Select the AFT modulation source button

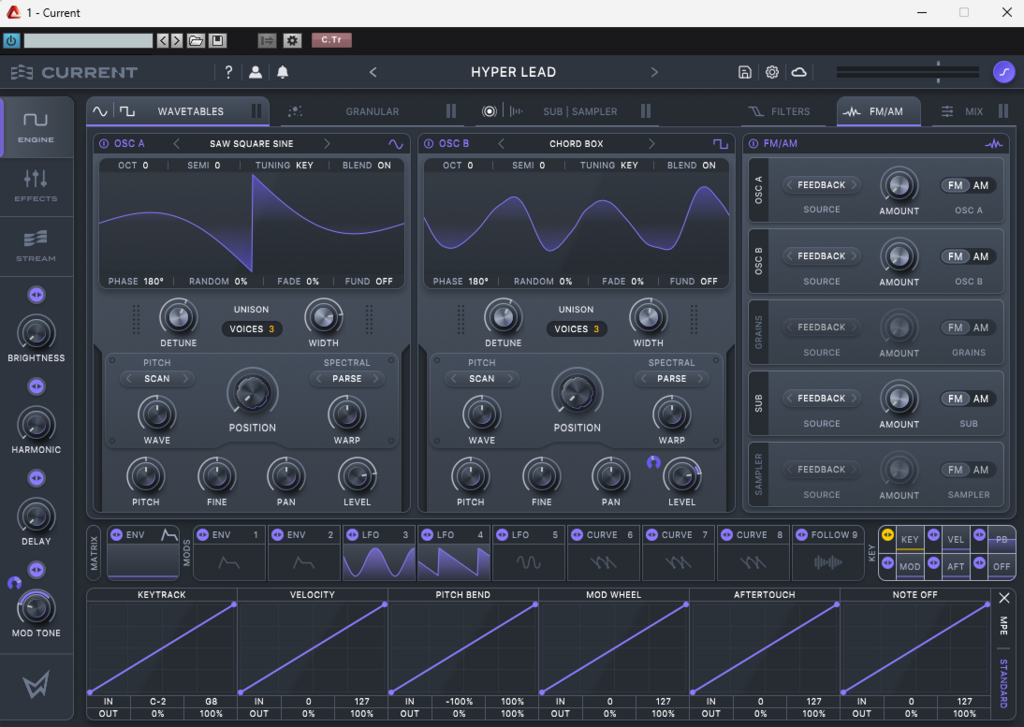click(955, 566)
